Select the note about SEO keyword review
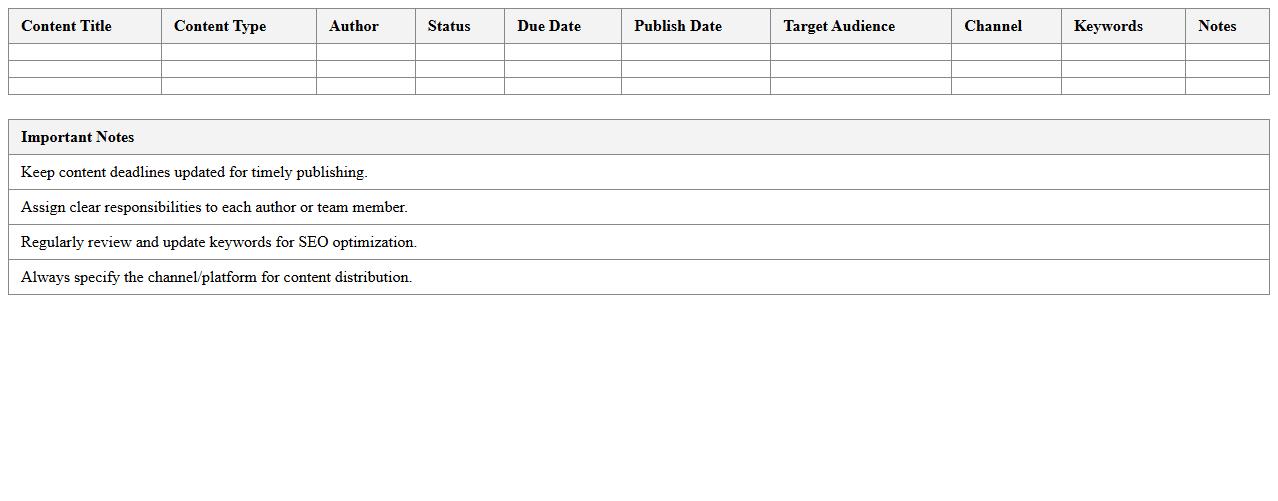The image size is (1278, 501). [219, 242]
